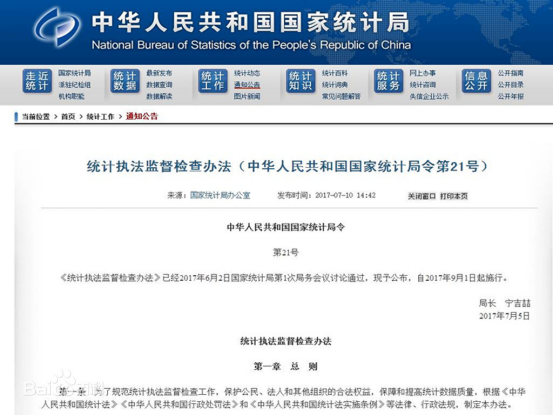Click the publish time 2017-07-10 14:42
This screenshot has width=553, height=415.
click(345, 195)
